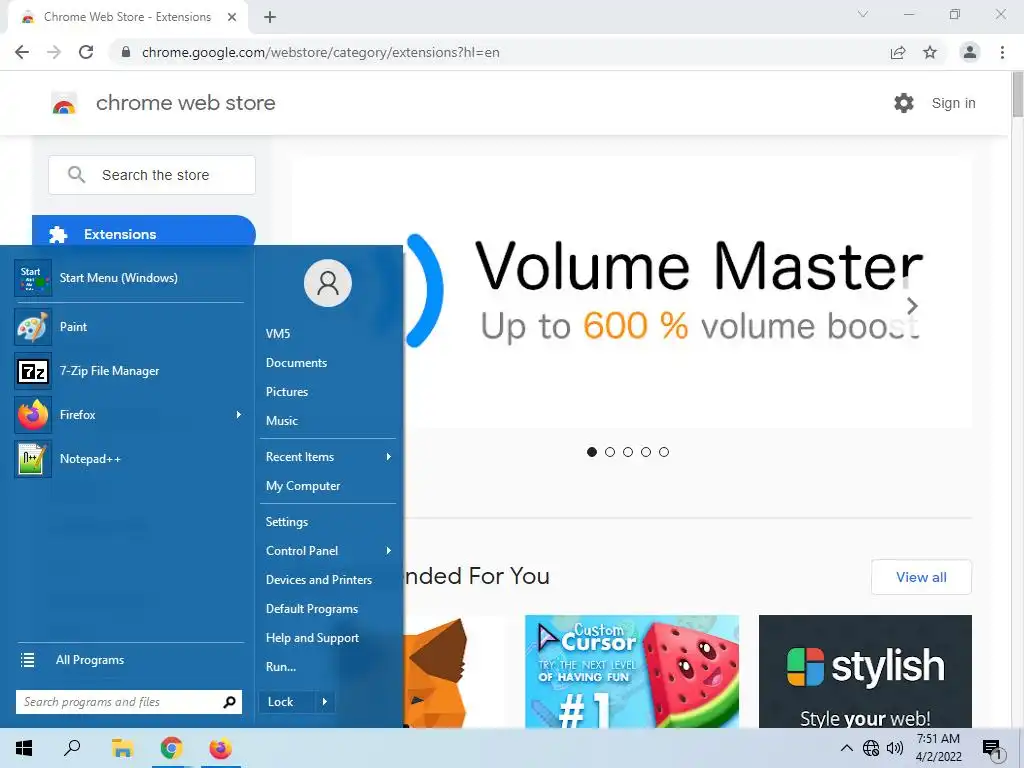
Task: Reload the web store page
Action: pyautogui.click(x=86, y=52)
